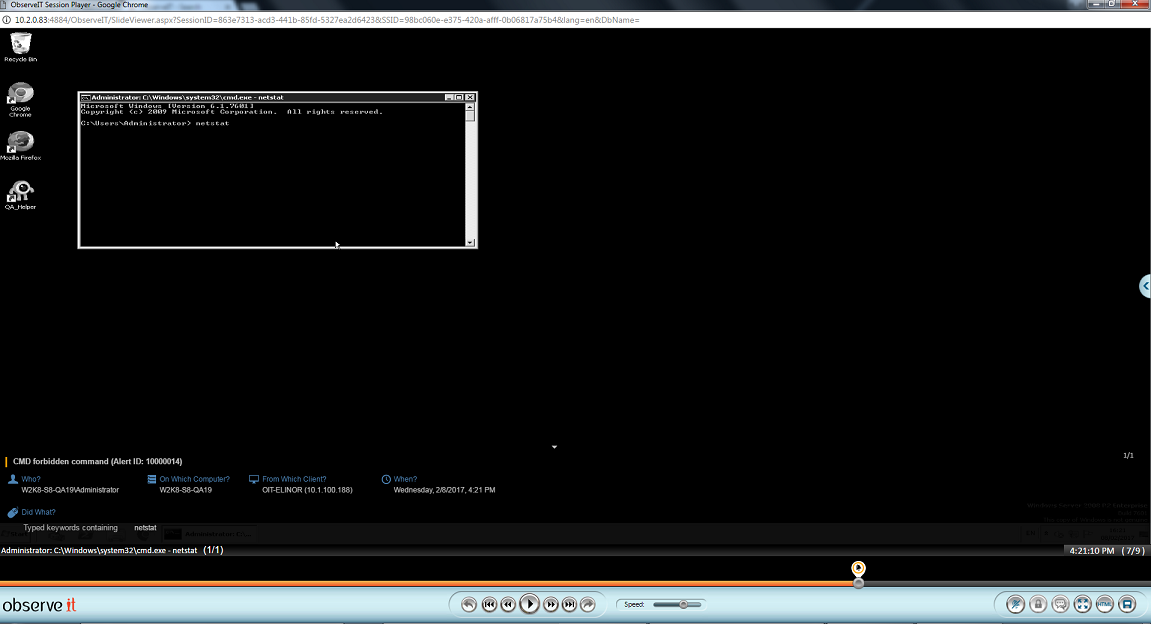Toggle the alerts indicator icon in toolbar
This screenshot has height=624, width=1151.
click(x=1015, y=604)
